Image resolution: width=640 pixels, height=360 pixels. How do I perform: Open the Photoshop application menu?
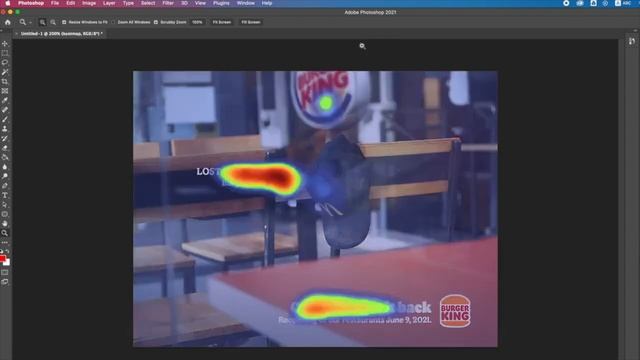pyautogui.click(x=31, y=3)
